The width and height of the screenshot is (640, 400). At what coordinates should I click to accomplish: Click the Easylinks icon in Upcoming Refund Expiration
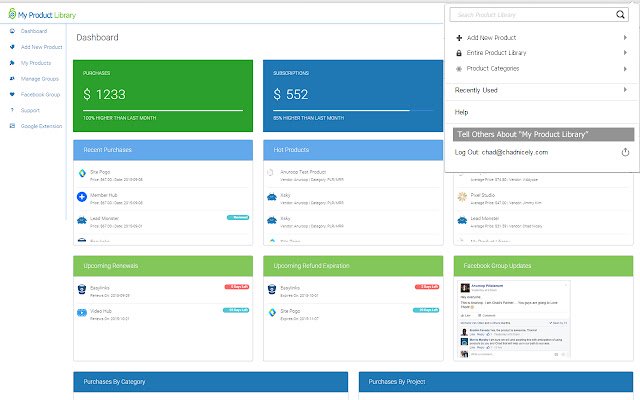(272, 289)
